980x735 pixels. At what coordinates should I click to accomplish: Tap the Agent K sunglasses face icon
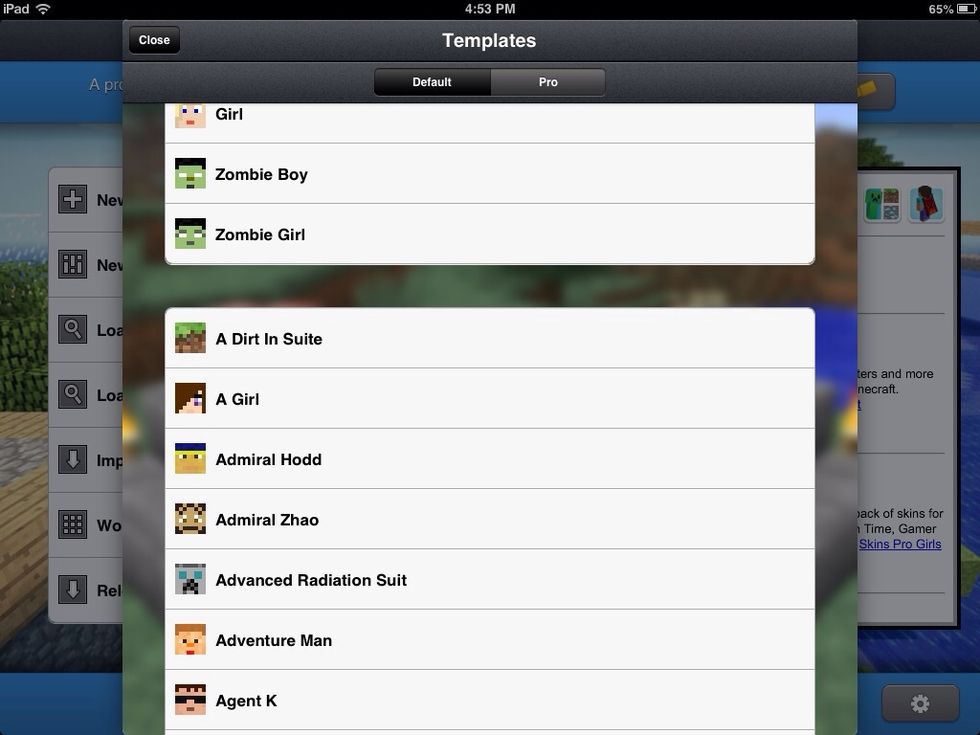tap(190, 700)
